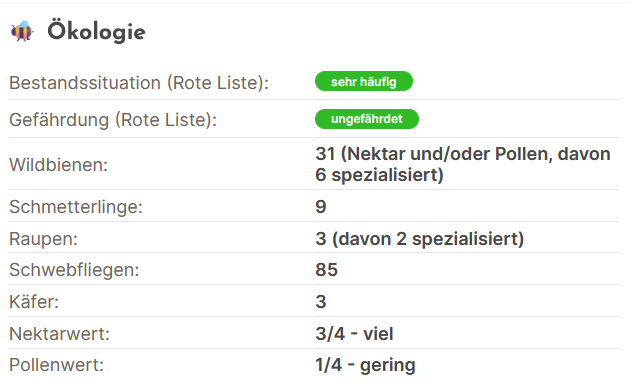This screenshot has width=632, height=386.
Task: Click the Raupen label
Action: click(44, 239)
